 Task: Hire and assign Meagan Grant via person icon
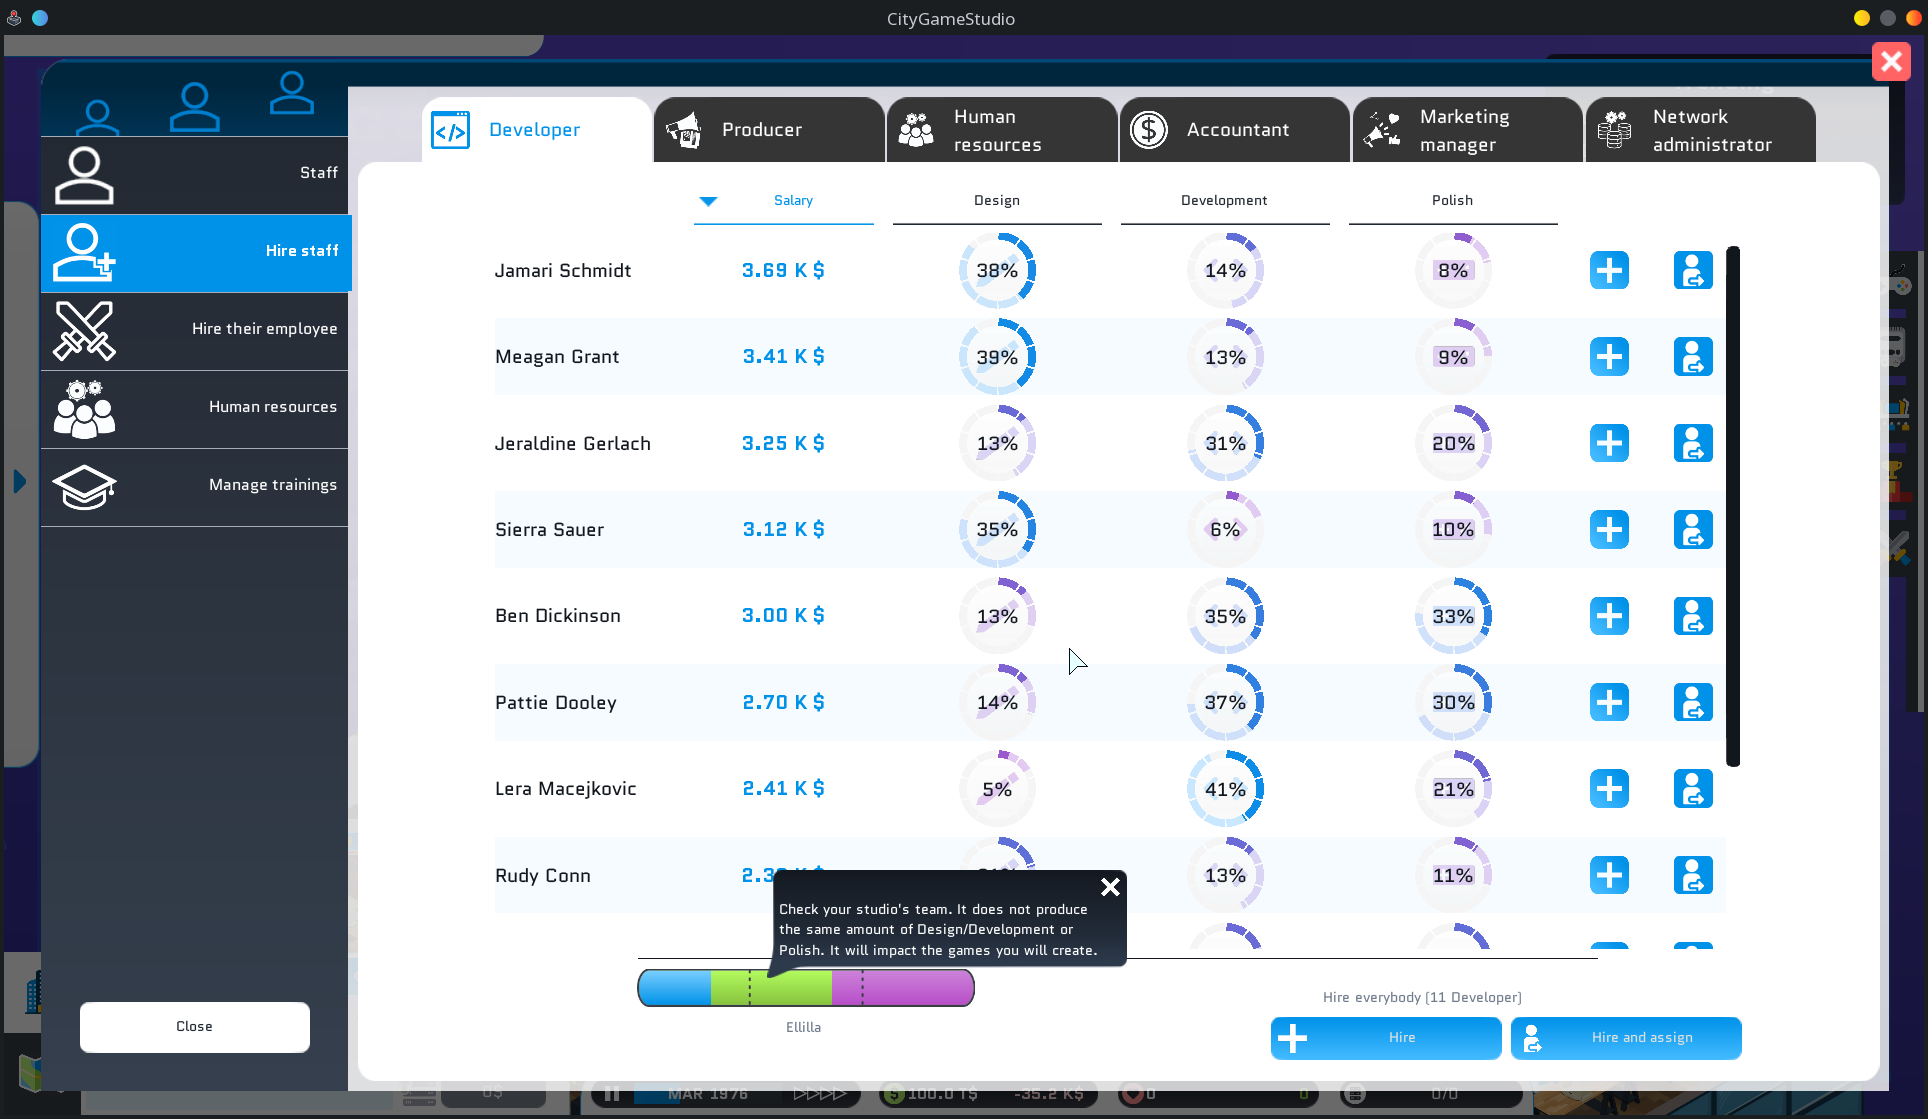click(1693, 357)
